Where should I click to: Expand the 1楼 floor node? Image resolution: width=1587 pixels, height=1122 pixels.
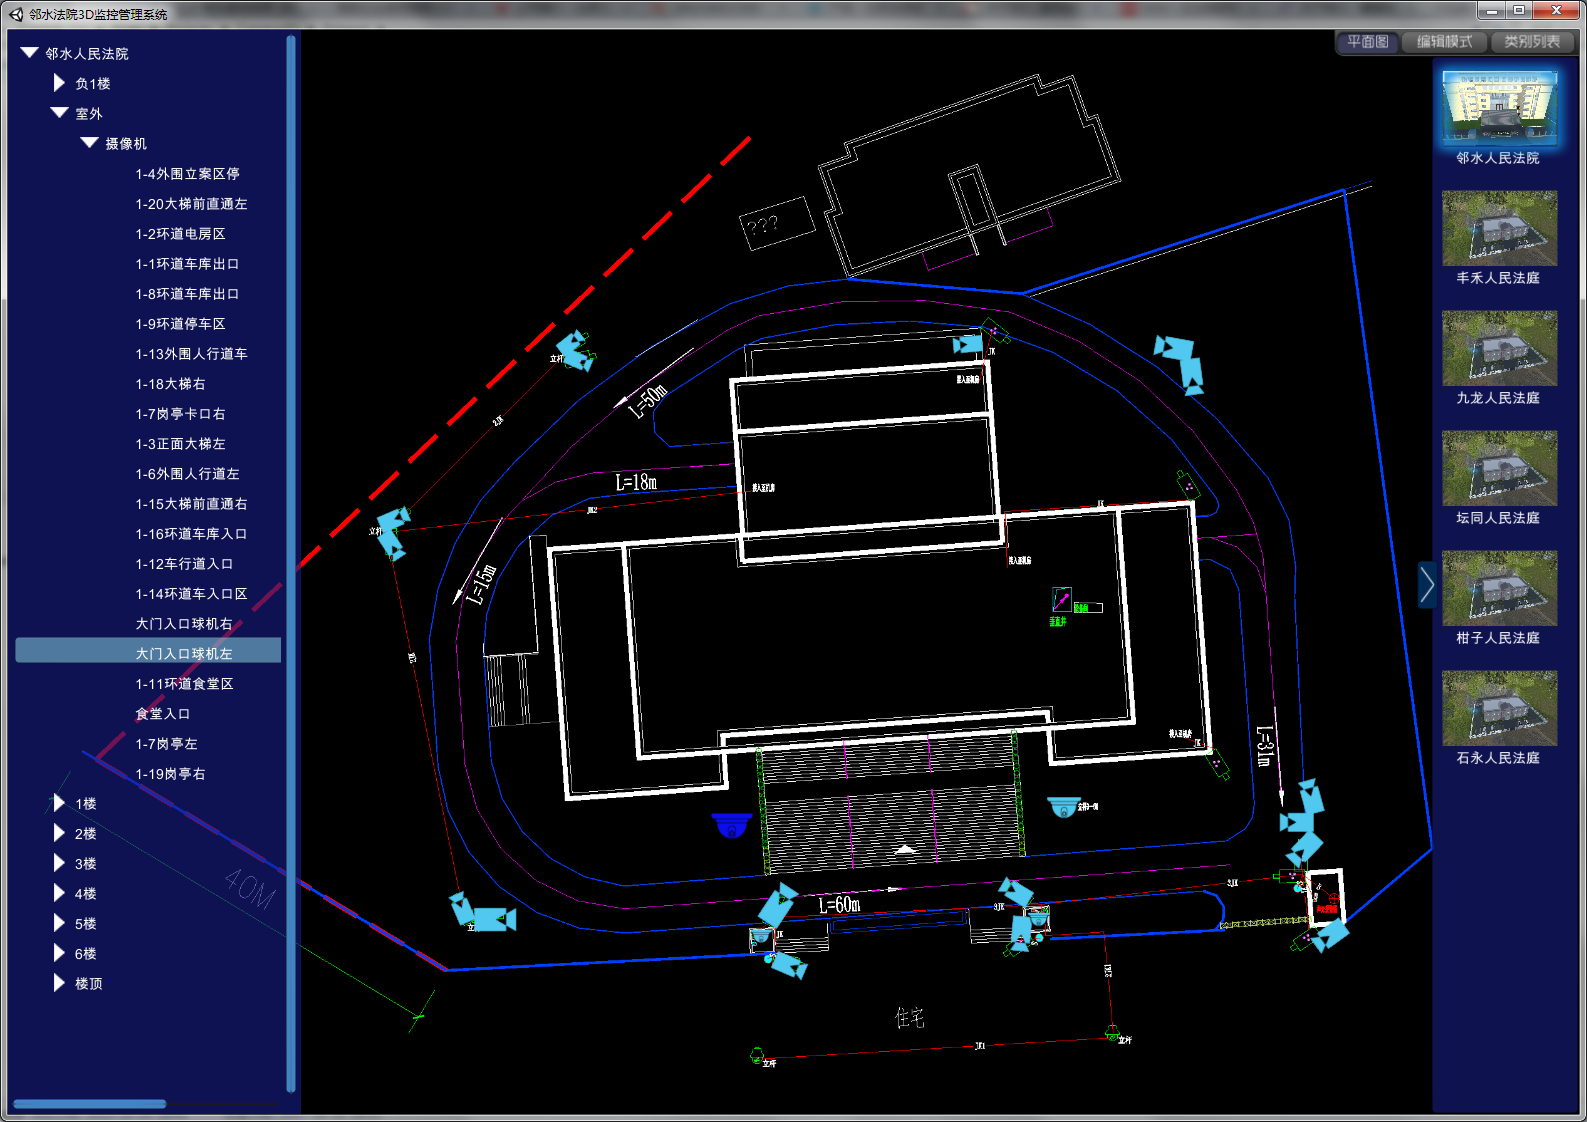tap(59, 803)
